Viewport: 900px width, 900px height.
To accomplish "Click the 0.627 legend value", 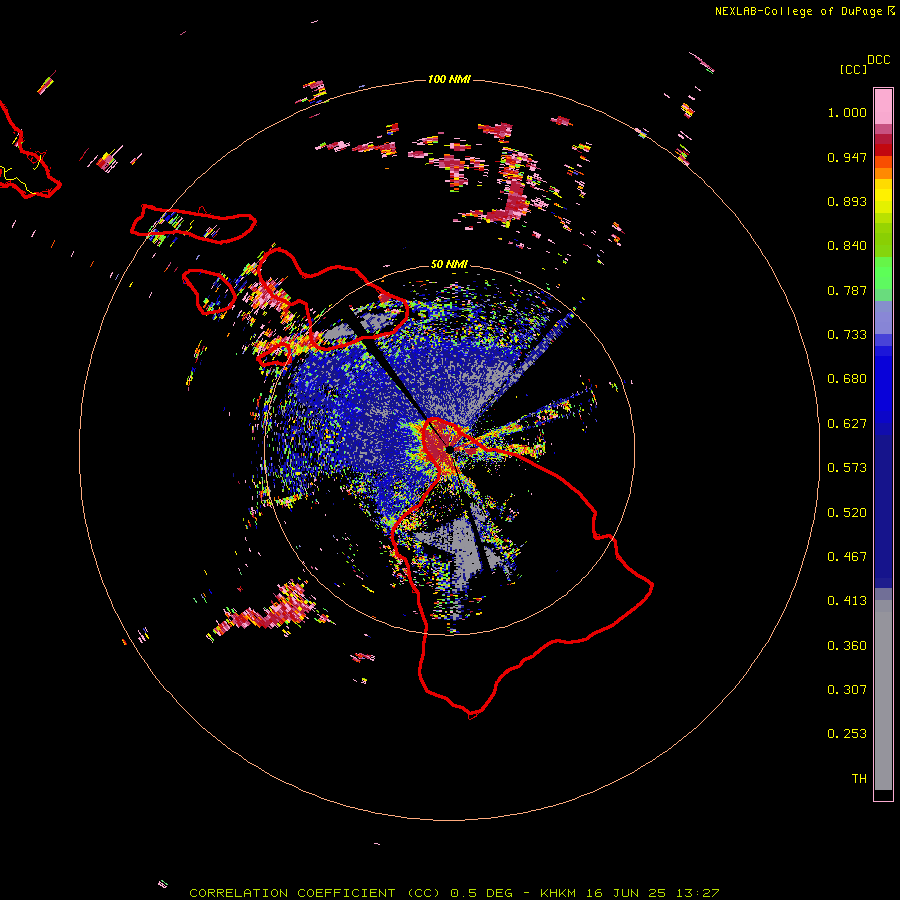I will click(x=847, y=424).
